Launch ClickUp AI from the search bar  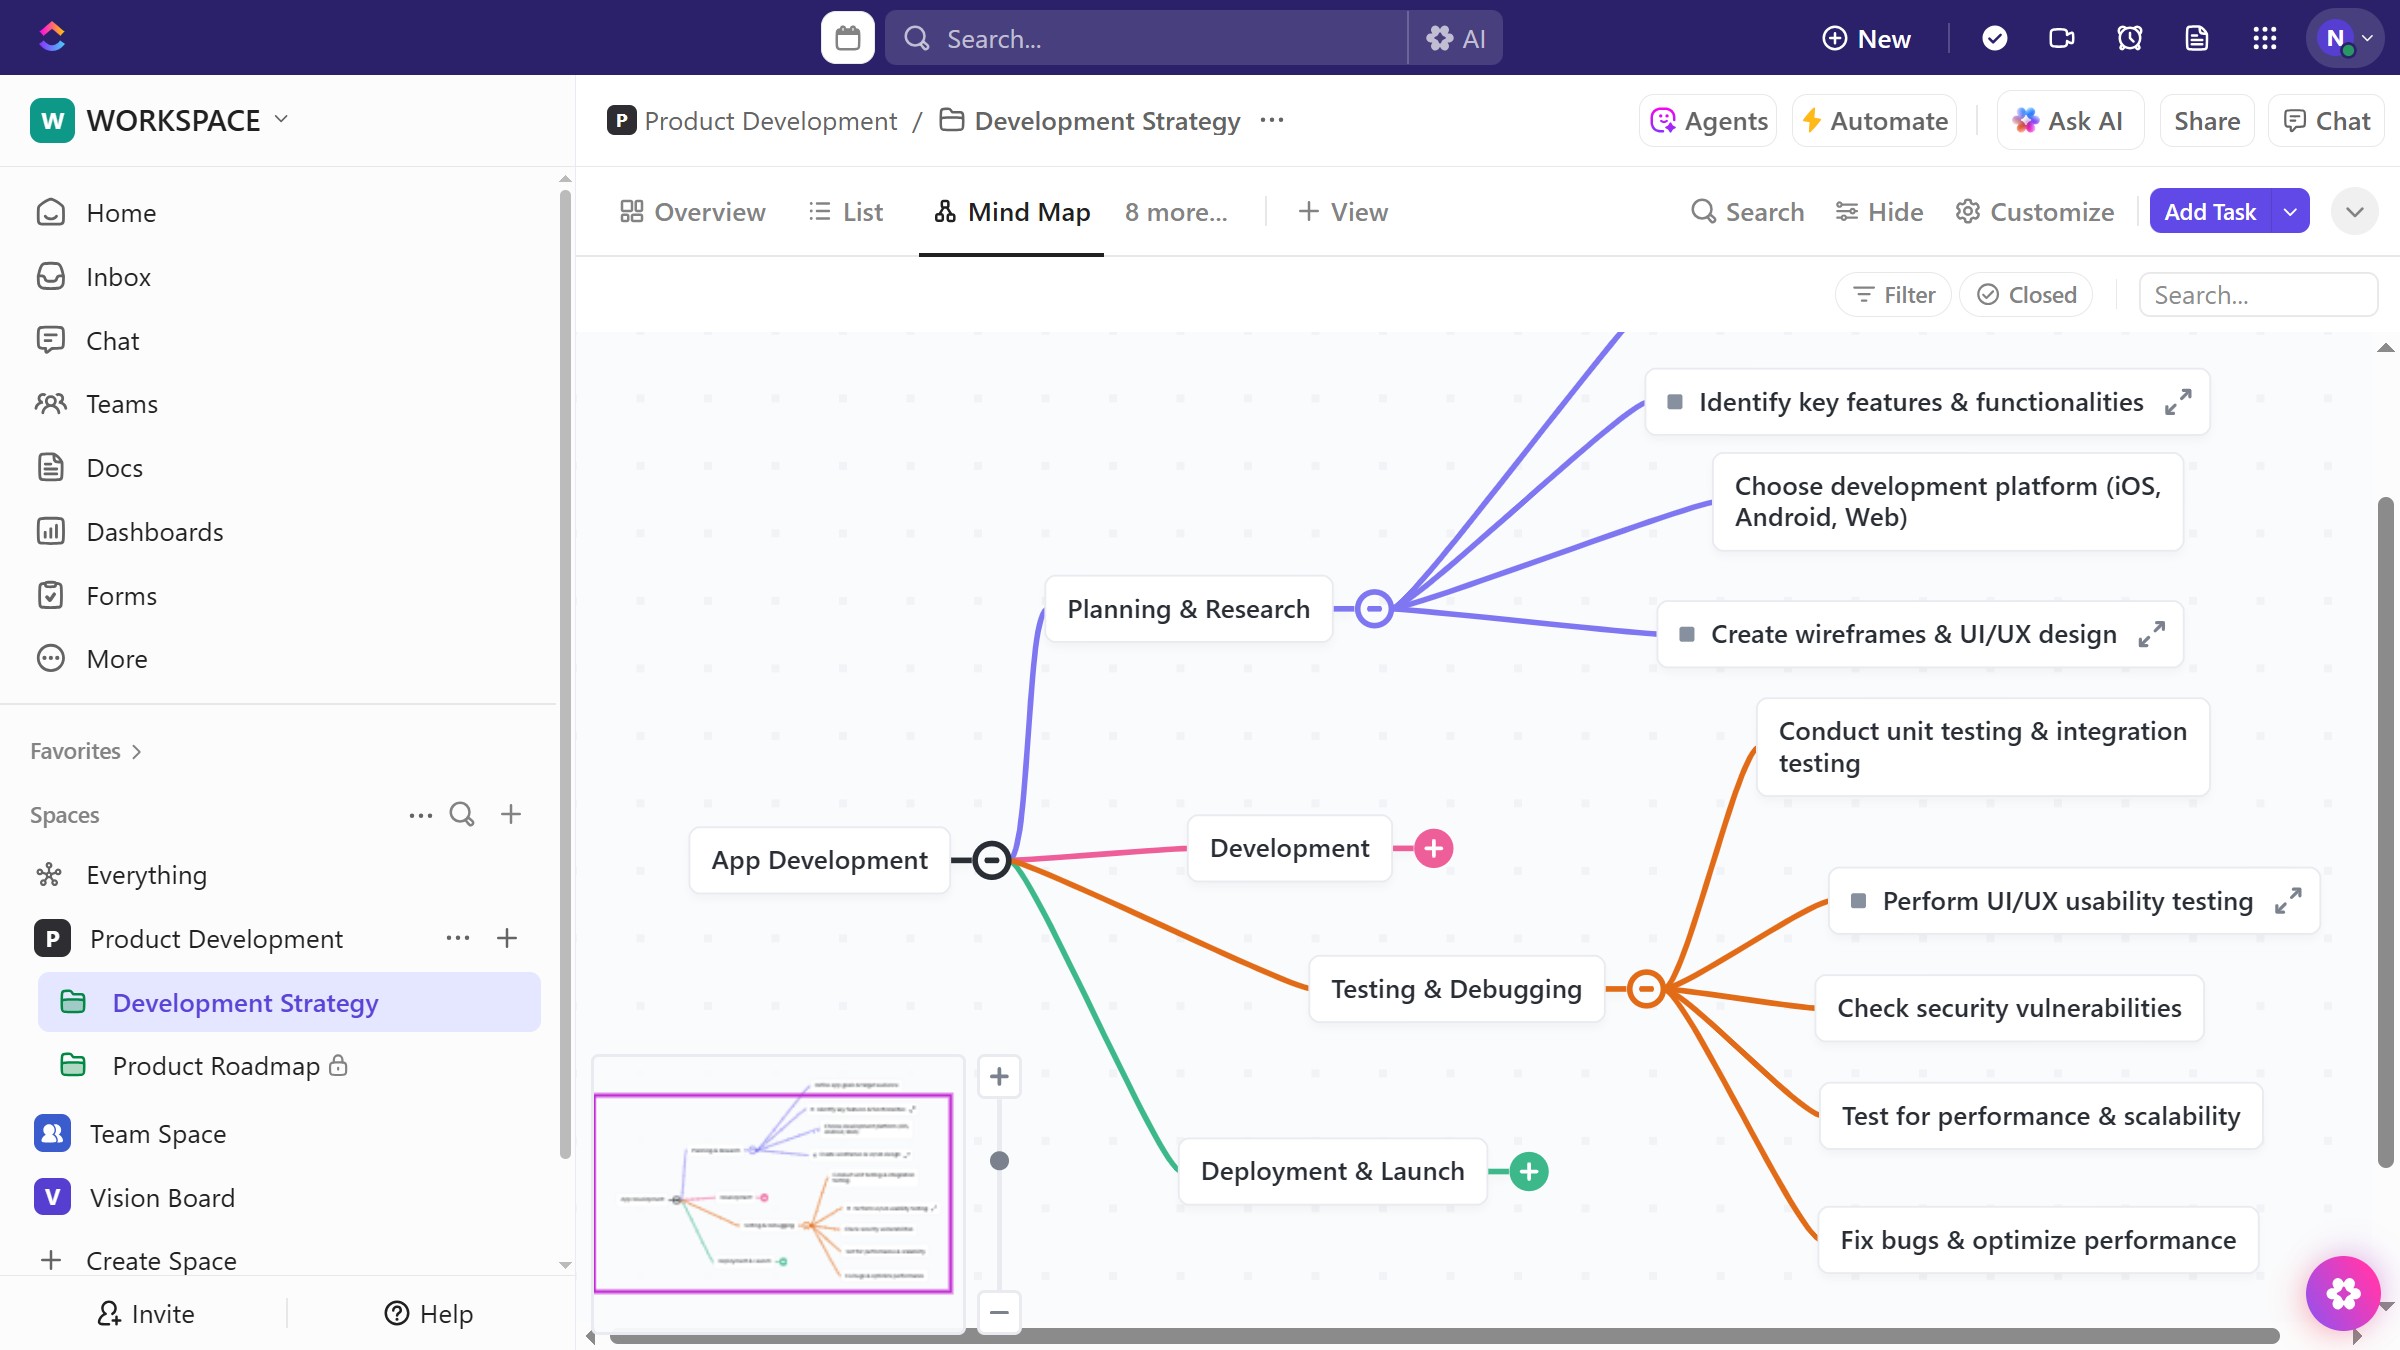pyautogui.click(x=1456, y=37)
